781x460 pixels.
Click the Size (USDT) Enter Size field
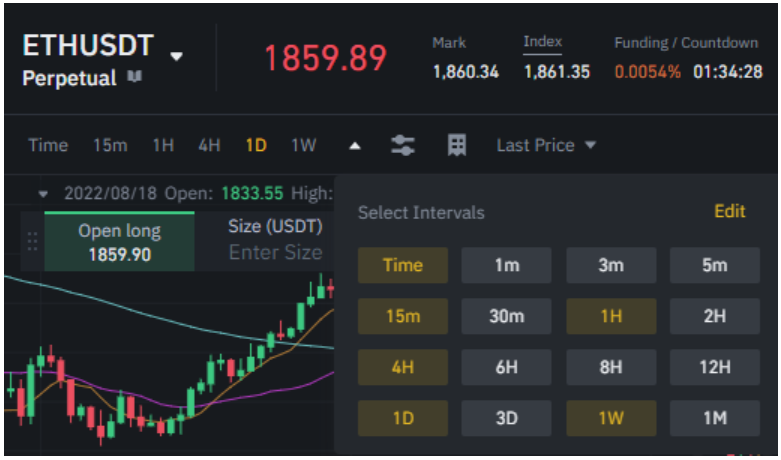pos(275,252)
